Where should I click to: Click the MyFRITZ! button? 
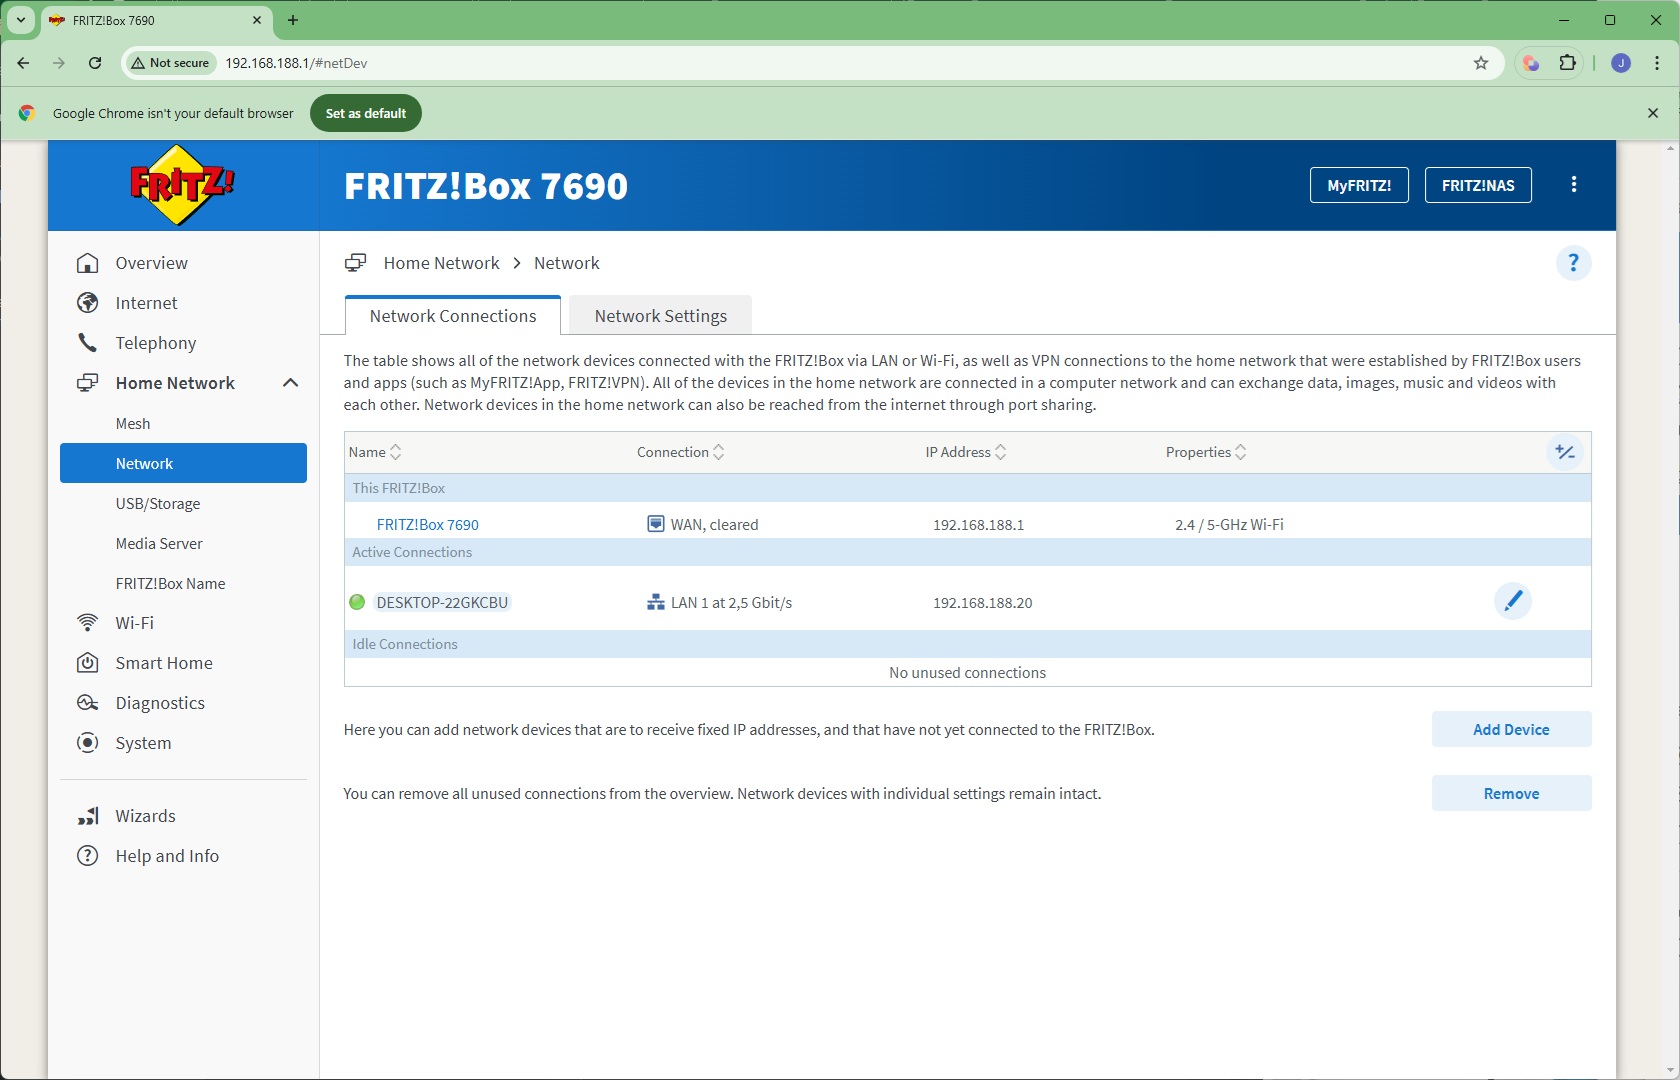tap(1359, 185)
